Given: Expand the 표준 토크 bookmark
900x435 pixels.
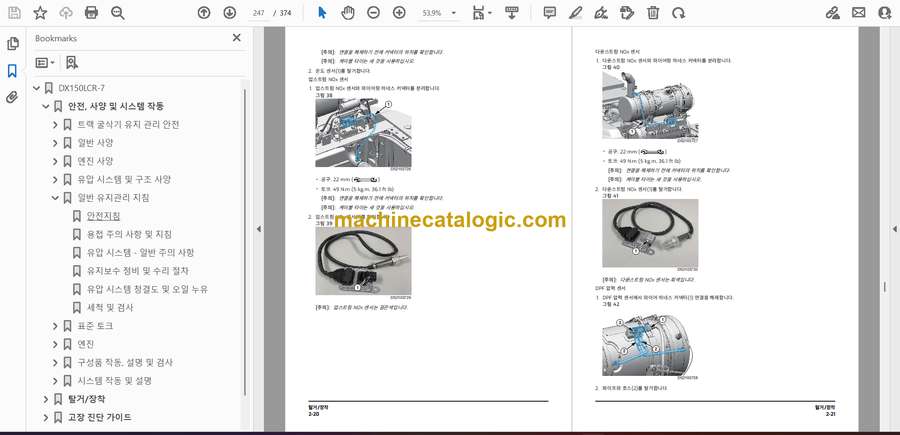Looking at the screenshot, I should point(55,326).
